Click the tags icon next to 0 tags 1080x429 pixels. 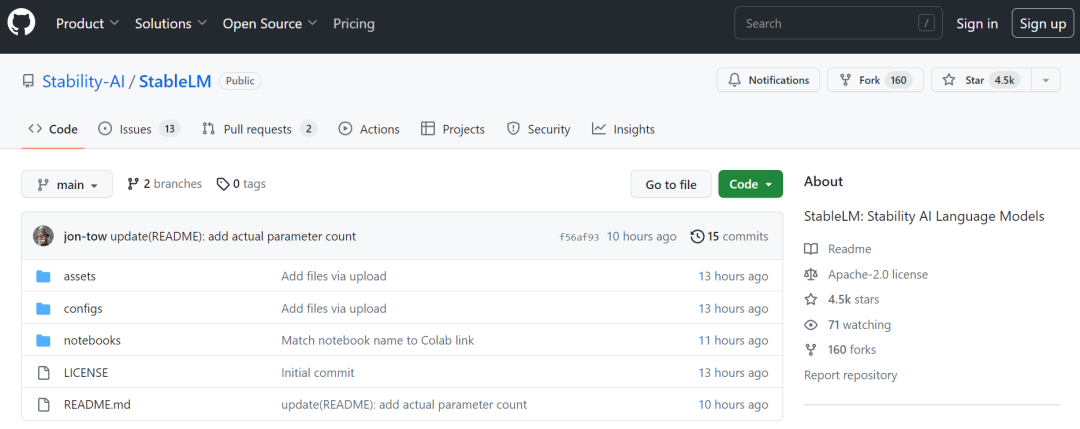click(x=223, y=184)
